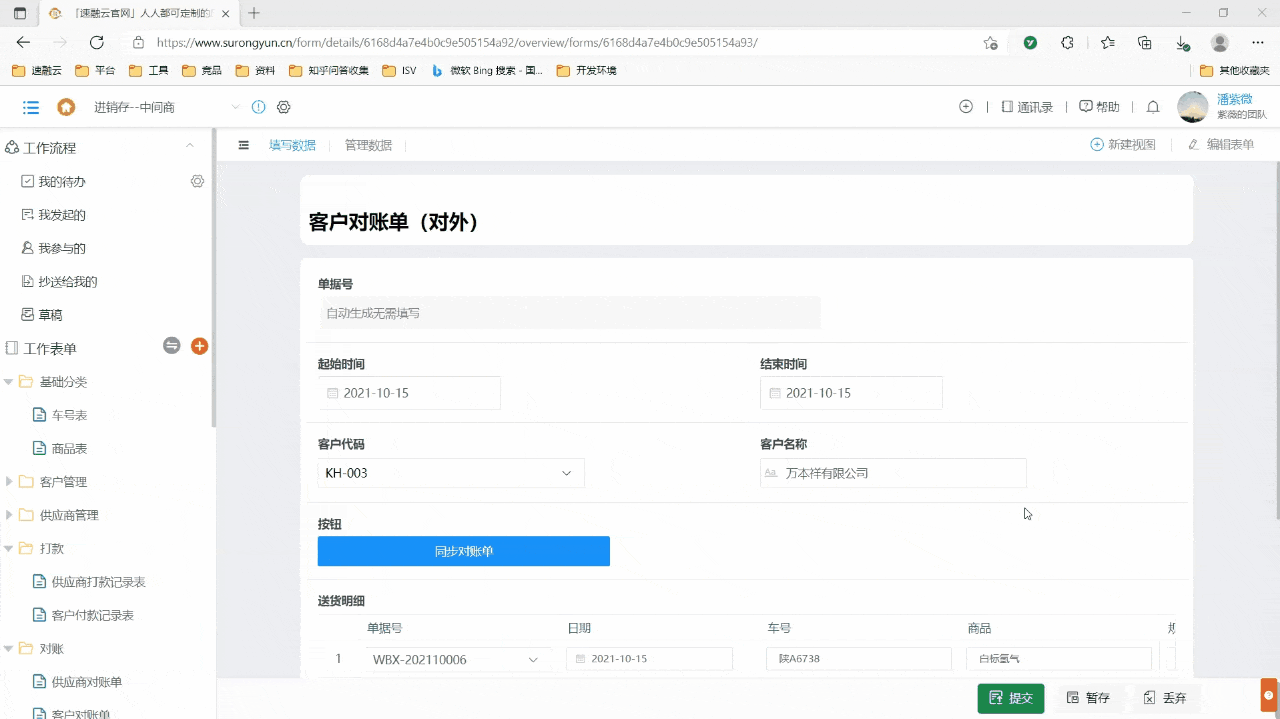Open 草稿 drafts
1280x719 pixels.
pos(42,315)
